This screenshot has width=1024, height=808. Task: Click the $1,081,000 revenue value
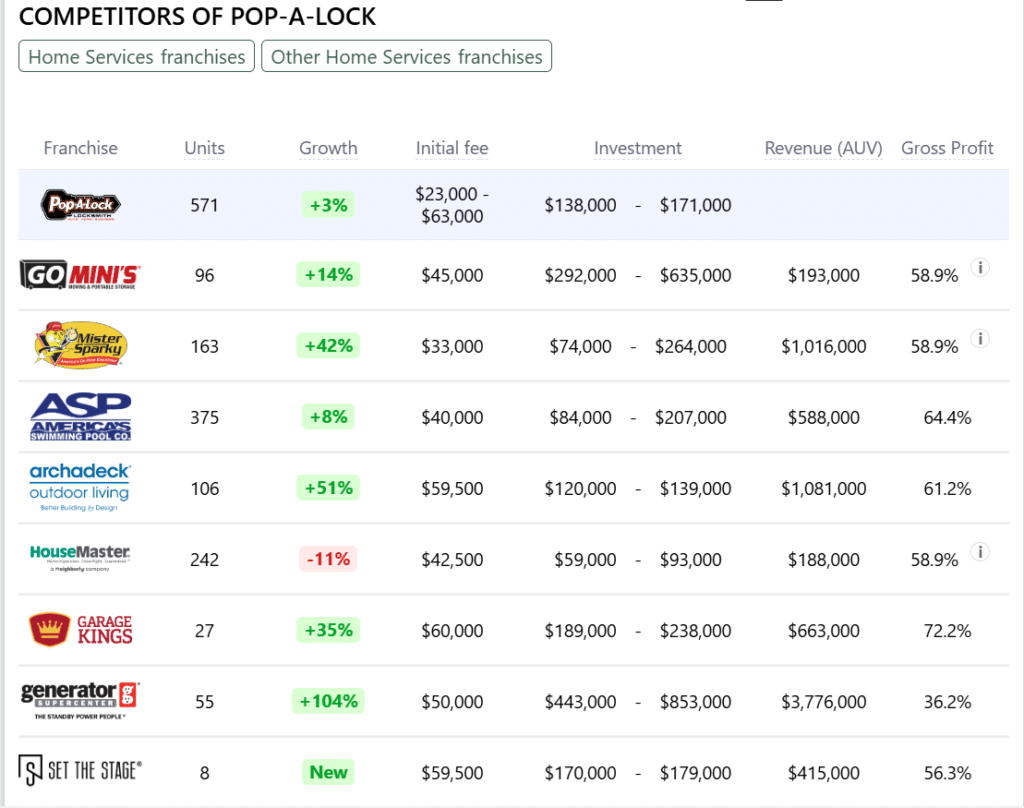[824, 489]
